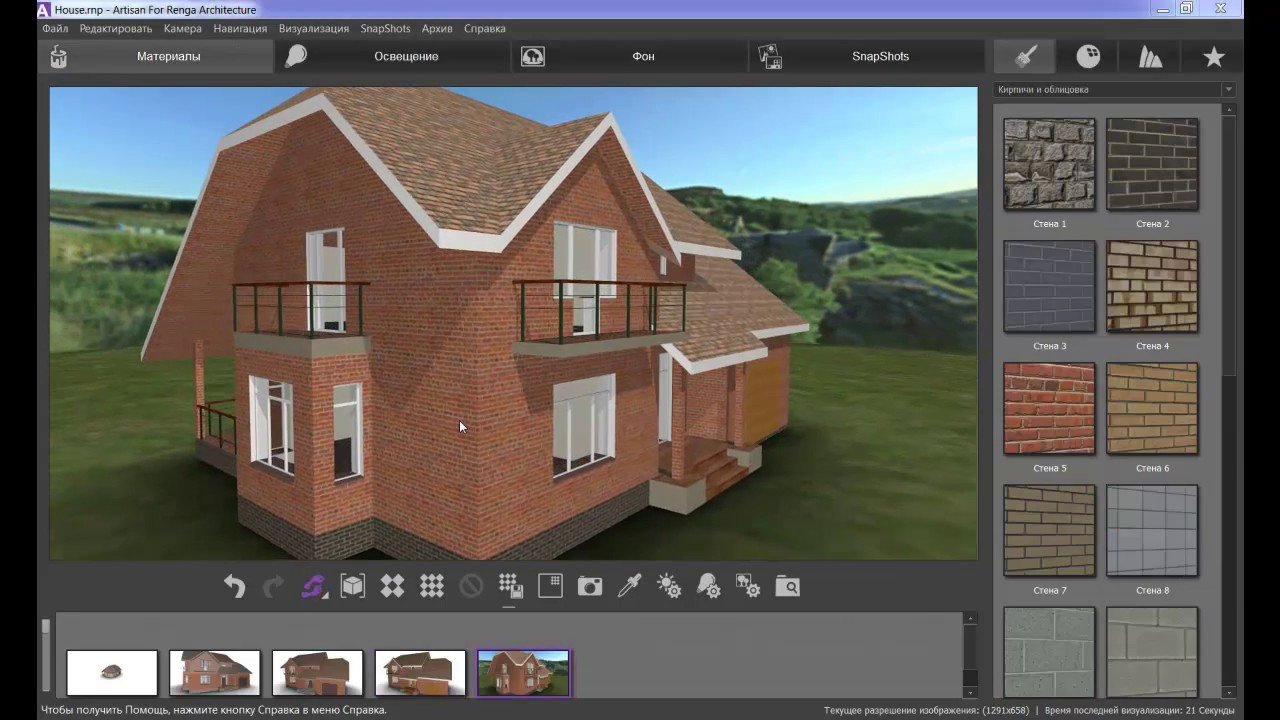Open the paintbrush materials library tab

point(1025,57)
